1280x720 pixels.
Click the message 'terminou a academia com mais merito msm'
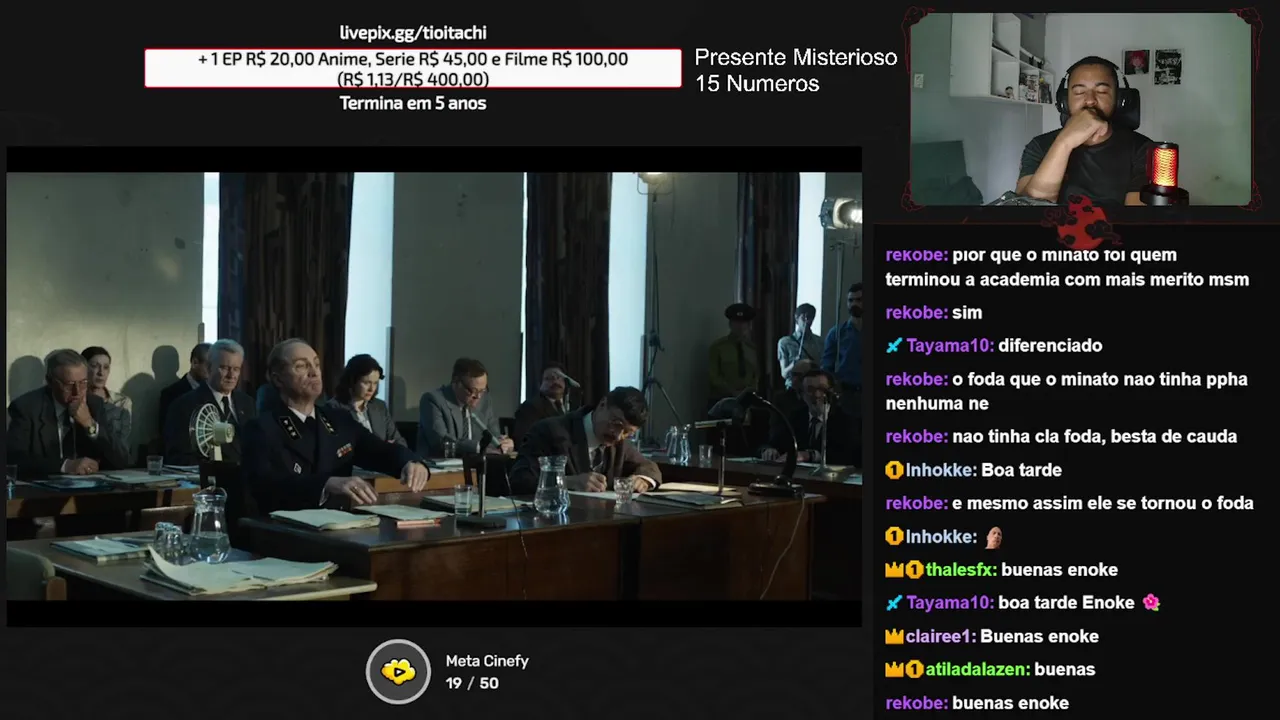tap(1067, 280)
